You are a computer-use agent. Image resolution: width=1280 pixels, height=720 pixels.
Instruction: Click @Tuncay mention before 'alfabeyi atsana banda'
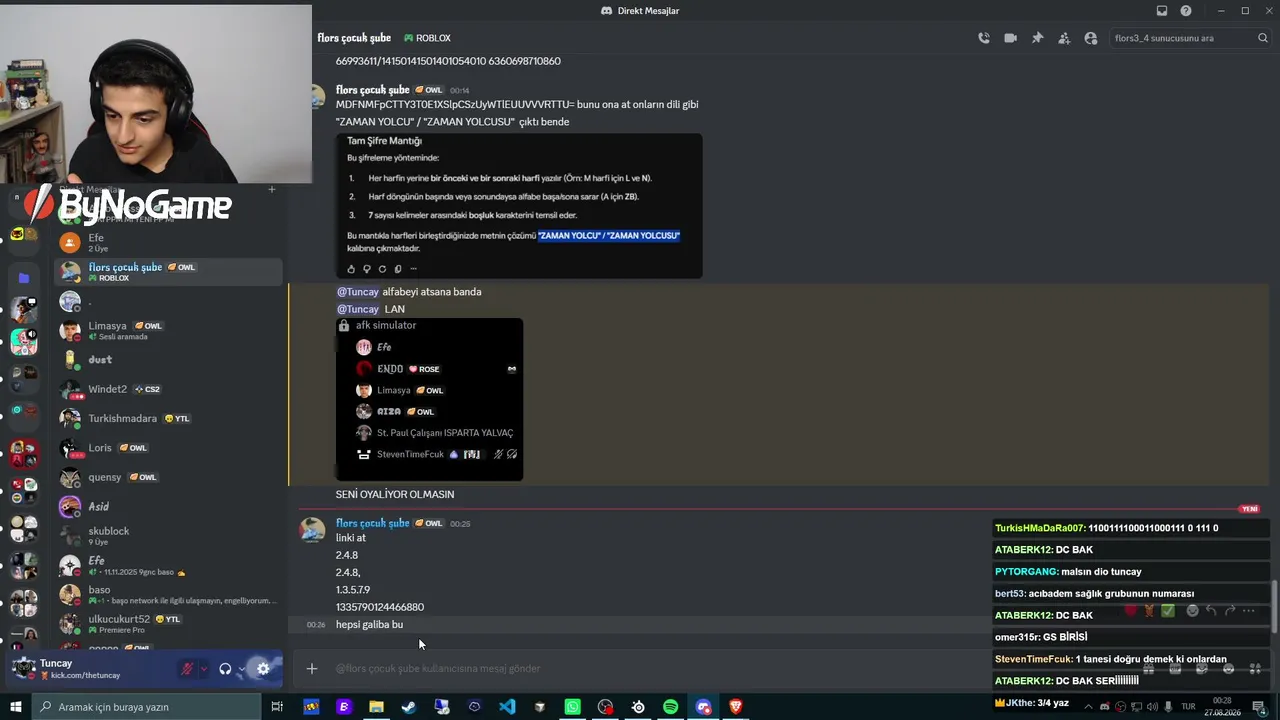tap(358, 292)
